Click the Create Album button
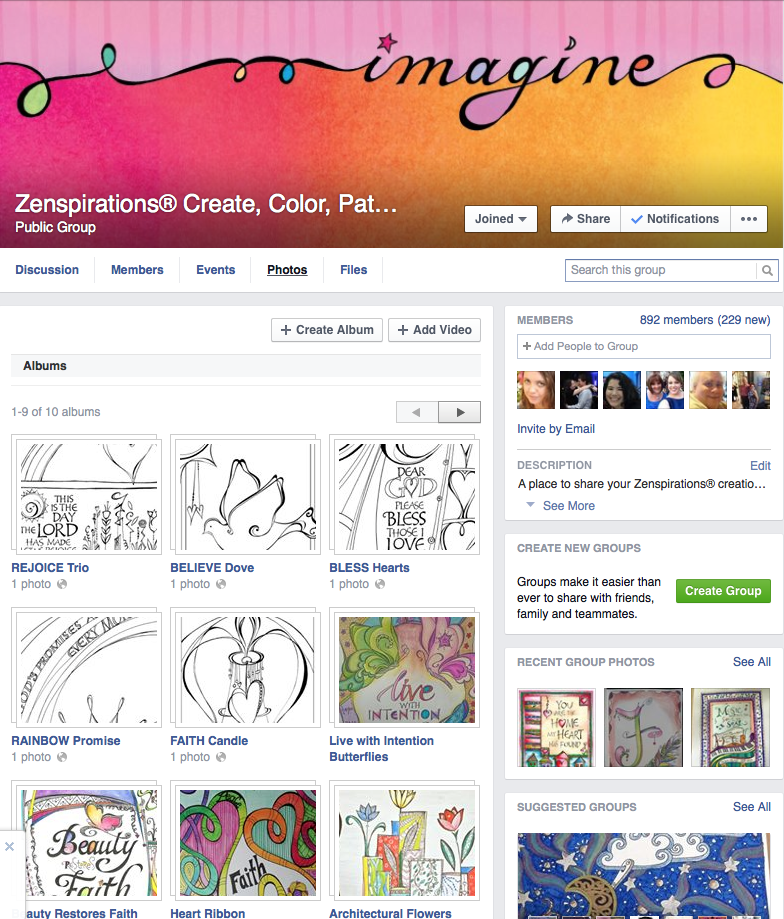This screenshot has height=919, width=784. [327, 330]
